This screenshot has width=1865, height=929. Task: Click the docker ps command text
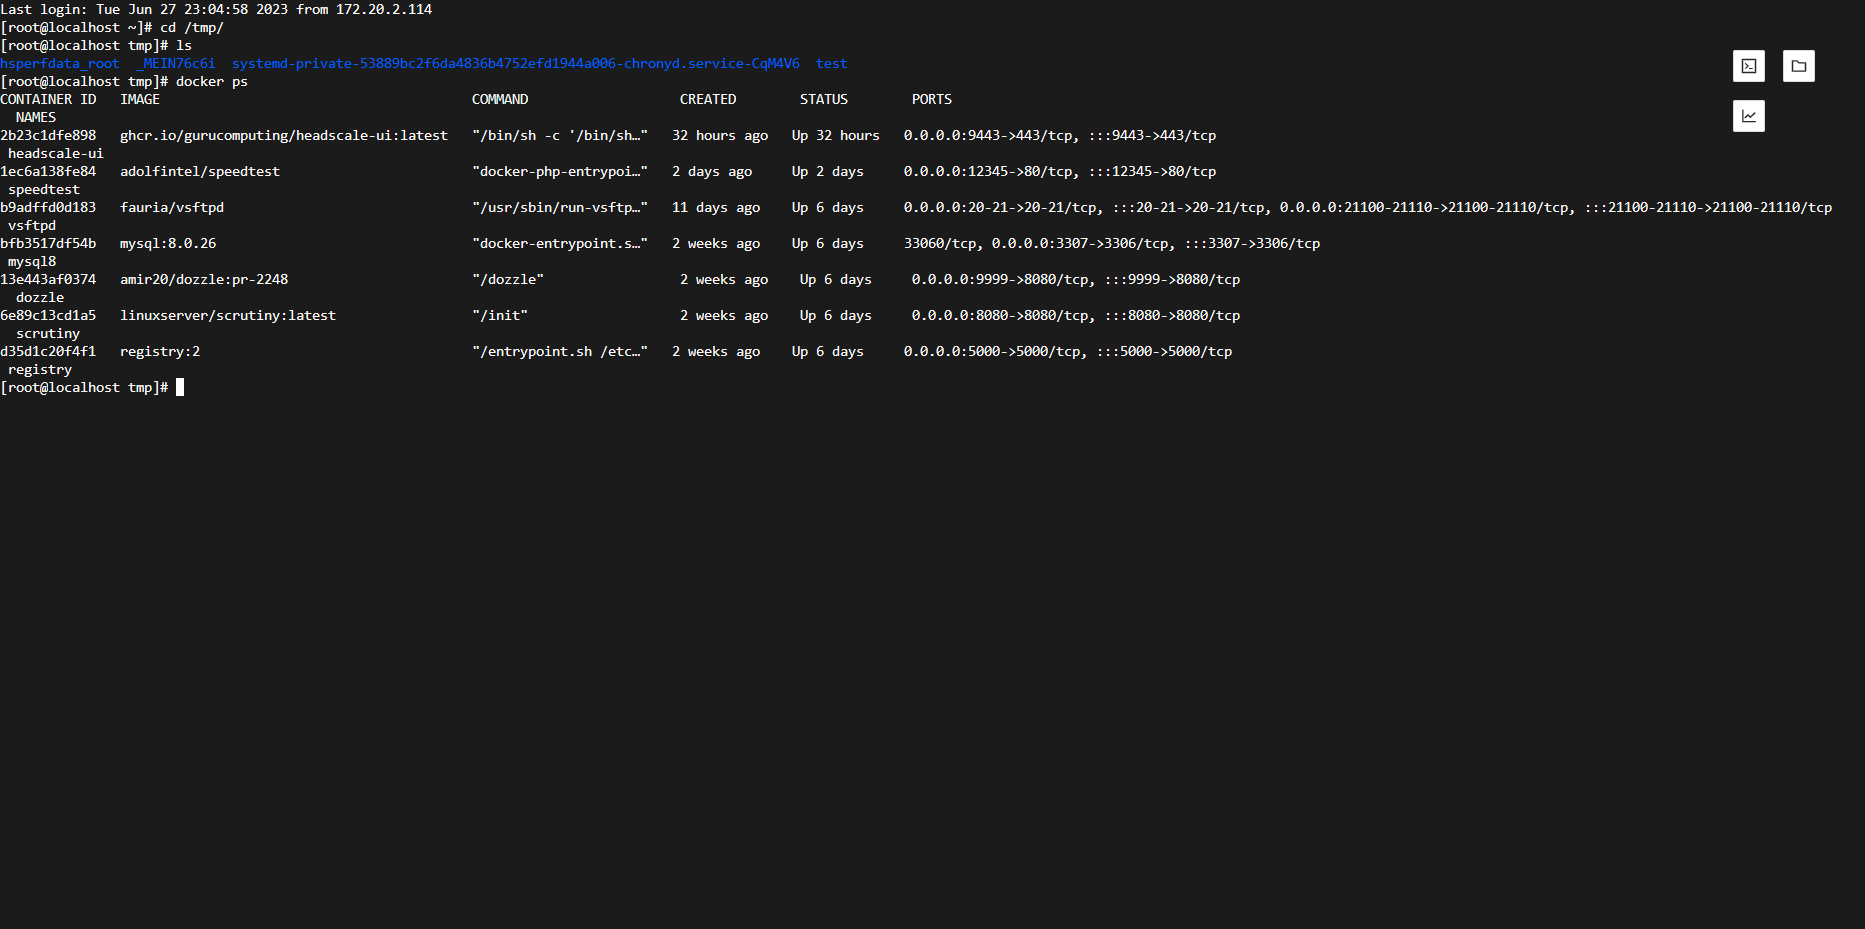[212, 81]
